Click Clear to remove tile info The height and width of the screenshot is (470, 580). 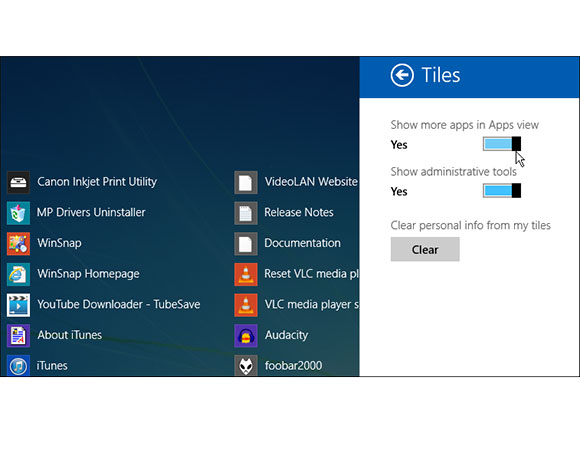point(425,250)
